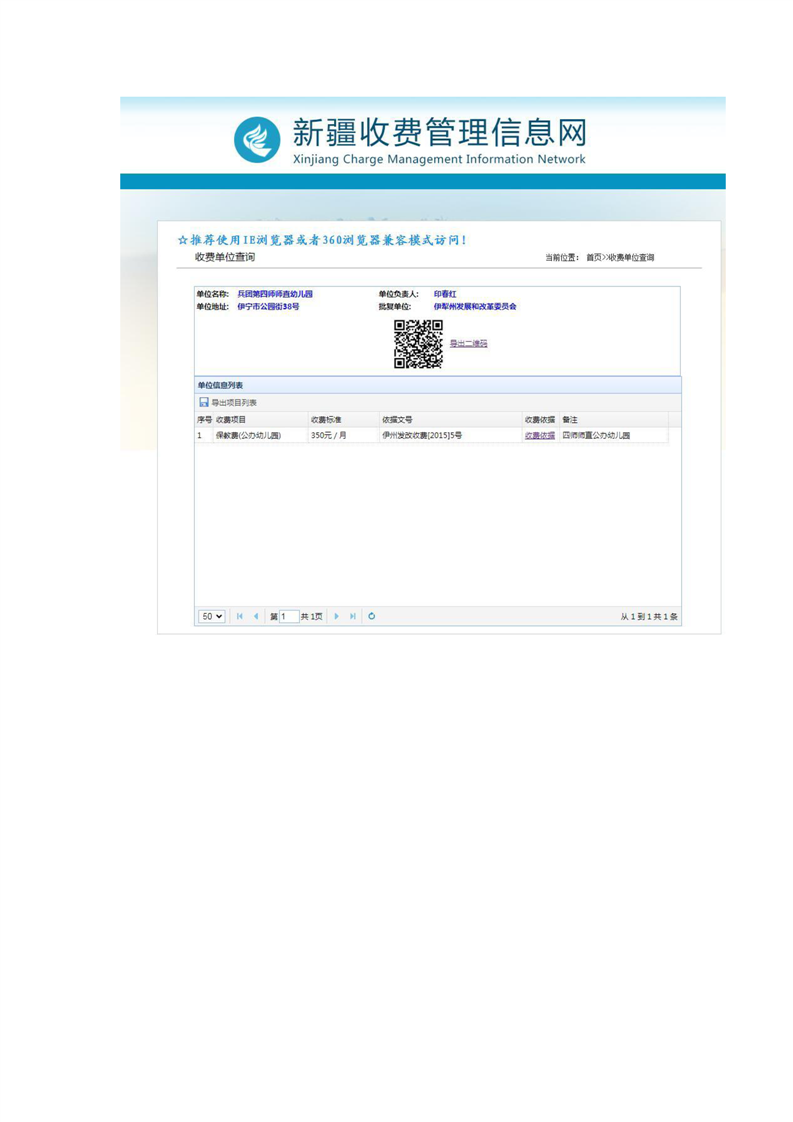Click the Xinjiang Charge Management site logo

click(257, 140)
